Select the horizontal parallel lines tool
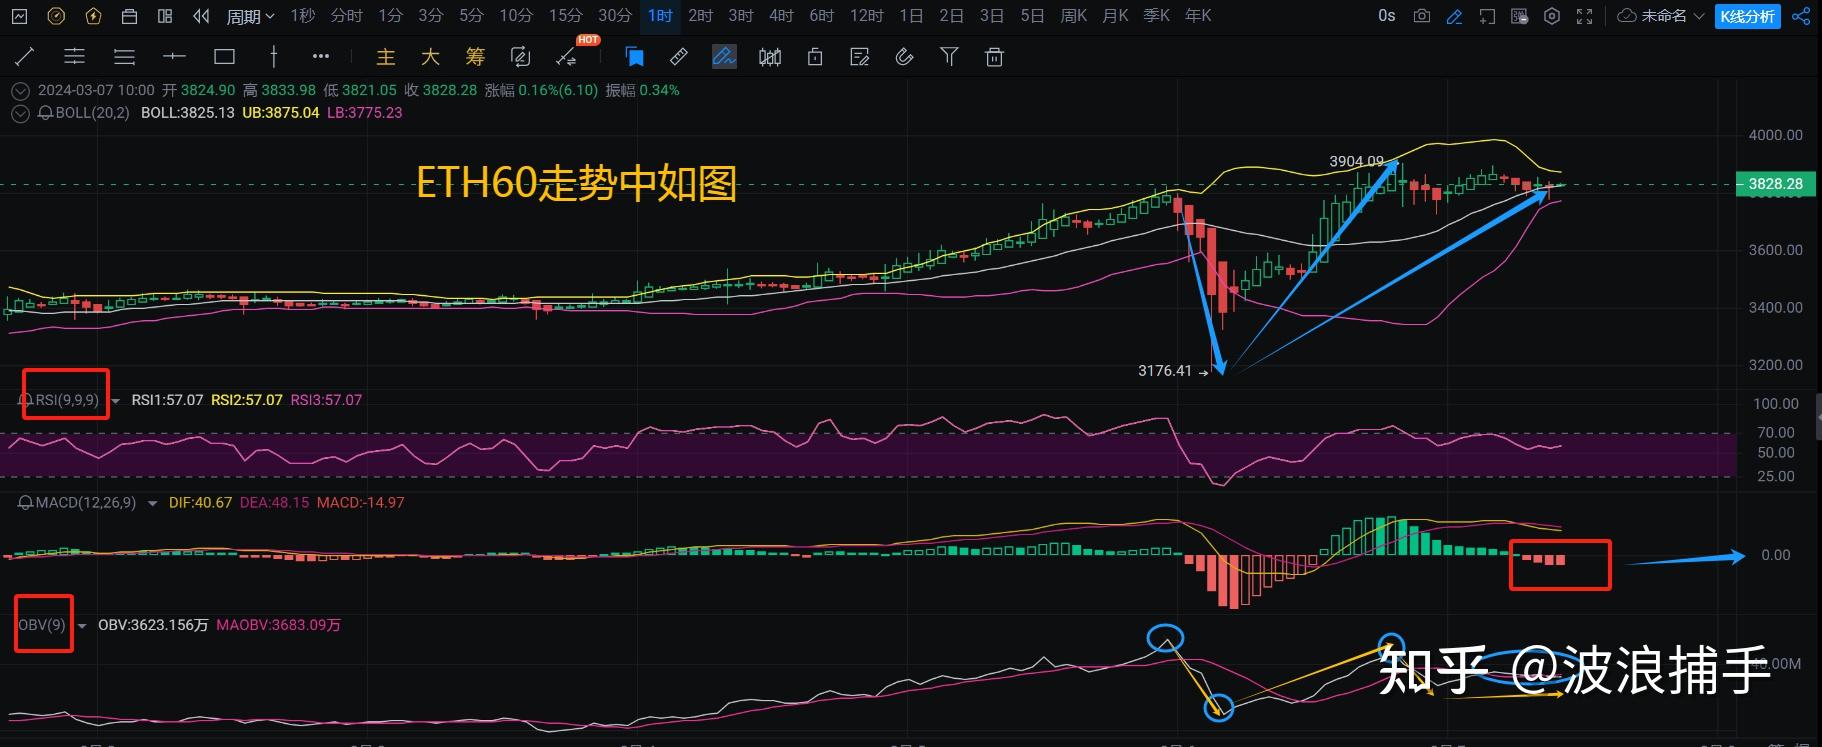The width and height of the screenshot is (1822, 747). tap(74, 57)
